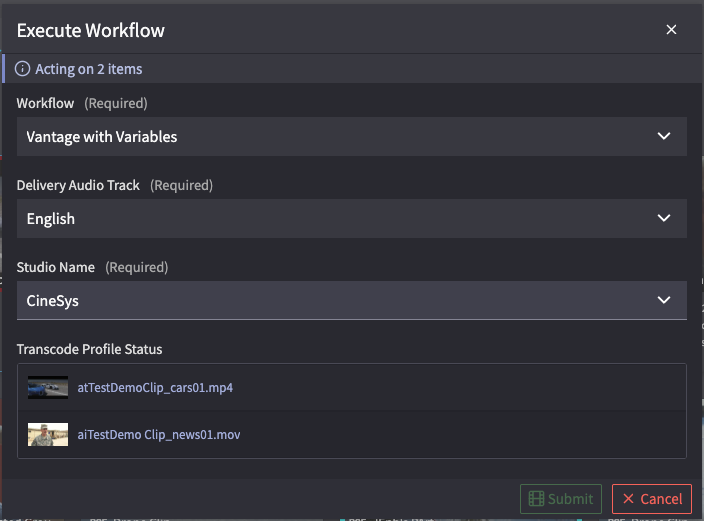Click the Acting on 2 items text
The image size is (704, 521).
pyautogui.click(x=88, y=69)
